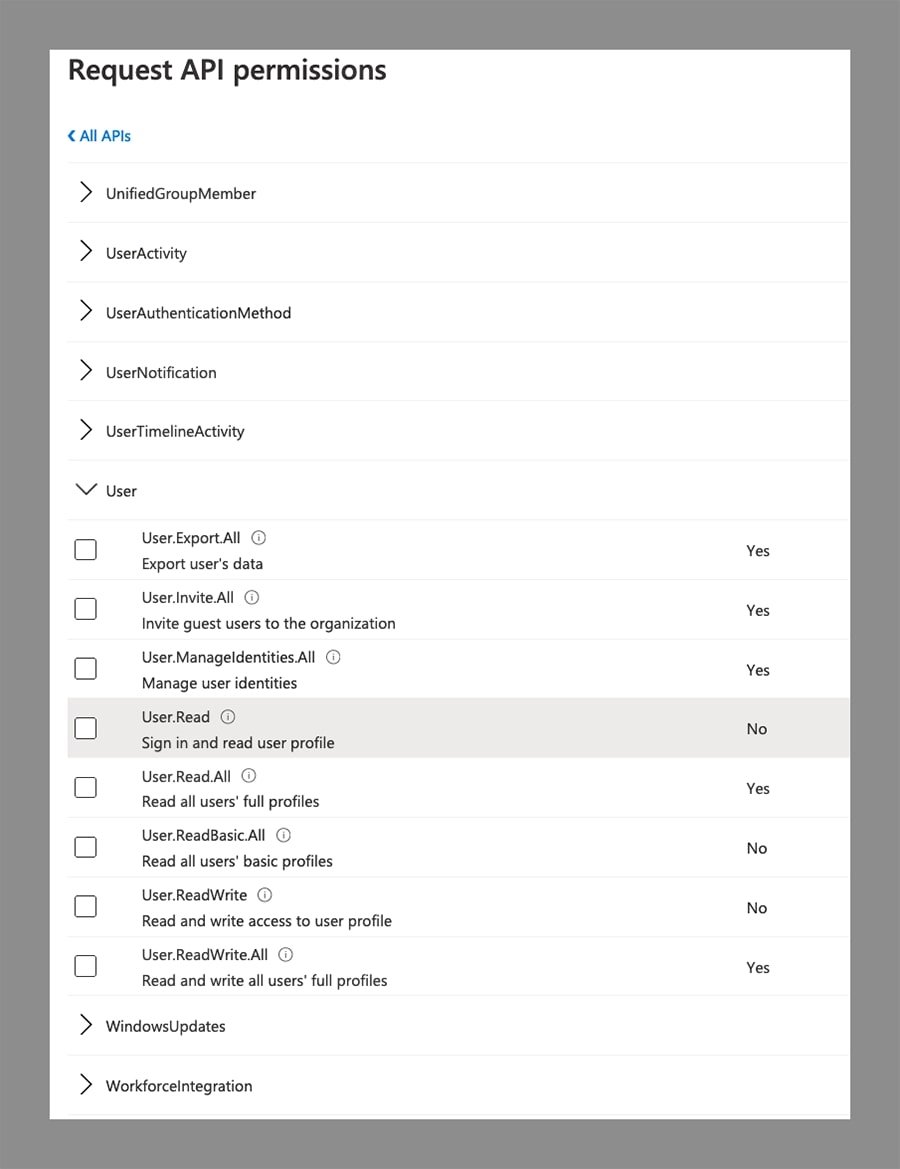
Task: Expand the UserAuthenticationMethod group
Action: (x=86, y=312)
